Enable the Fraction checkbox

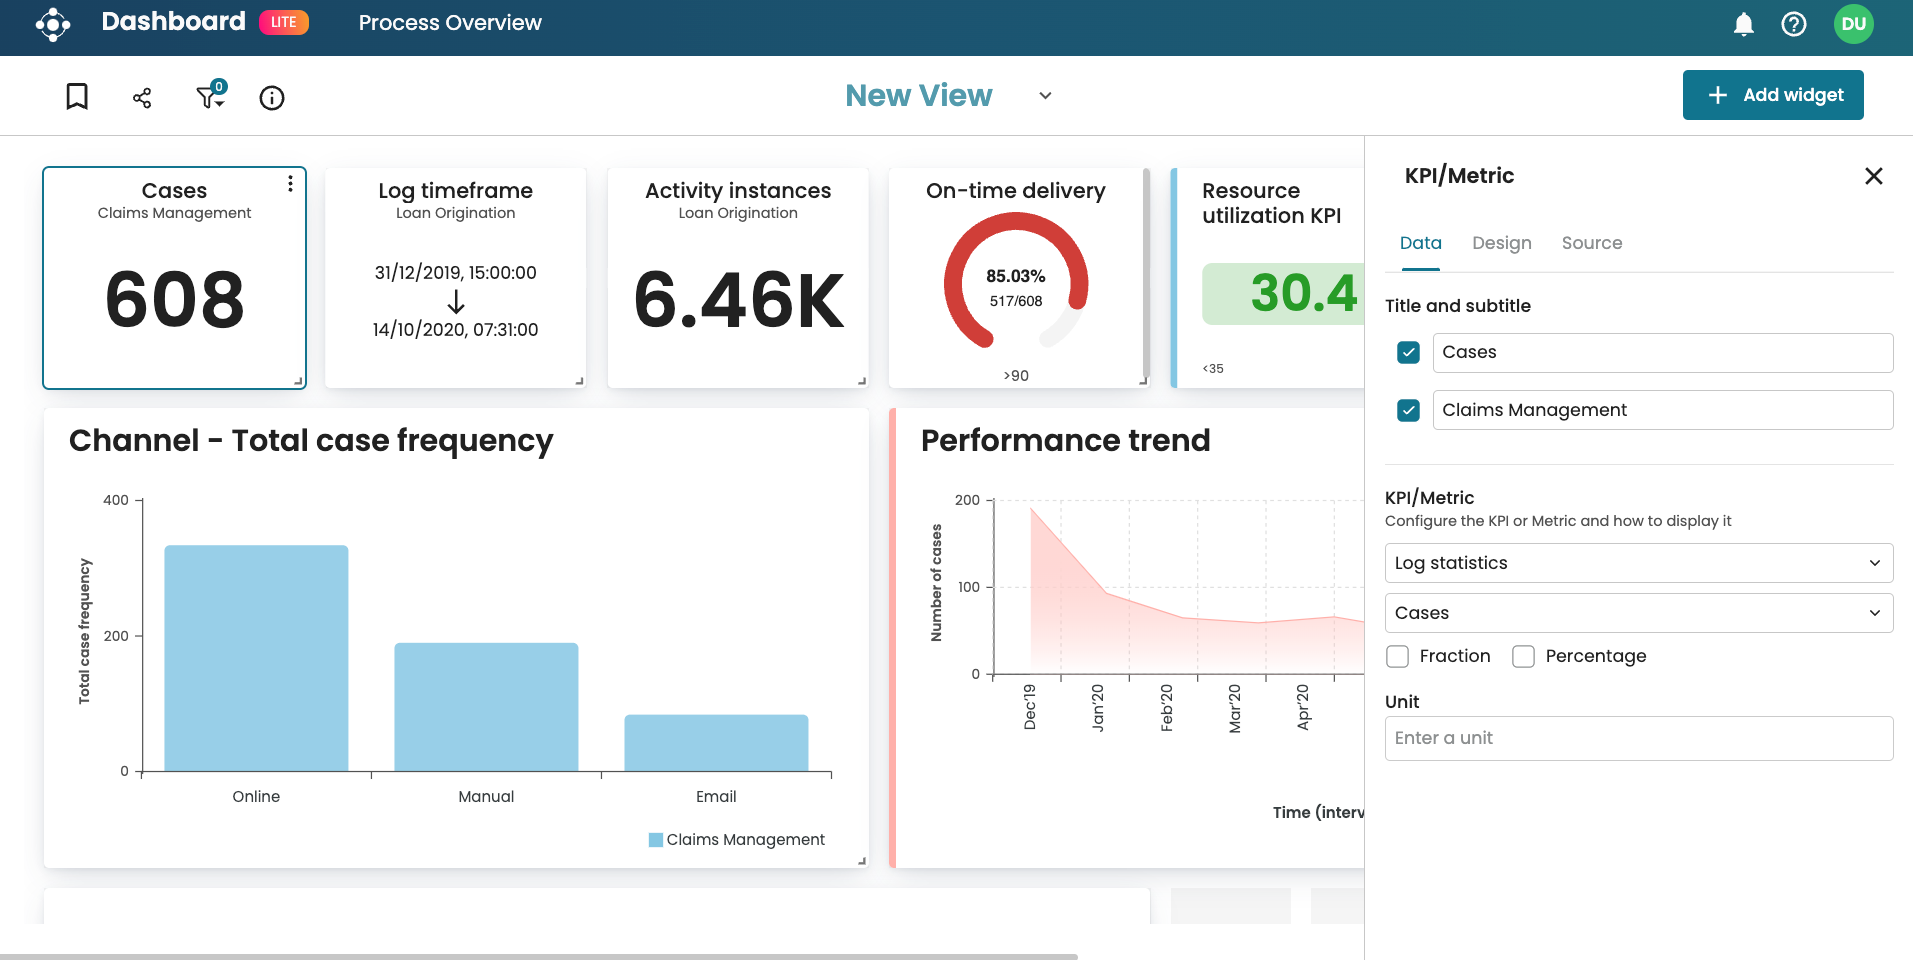coord(1398,657)
